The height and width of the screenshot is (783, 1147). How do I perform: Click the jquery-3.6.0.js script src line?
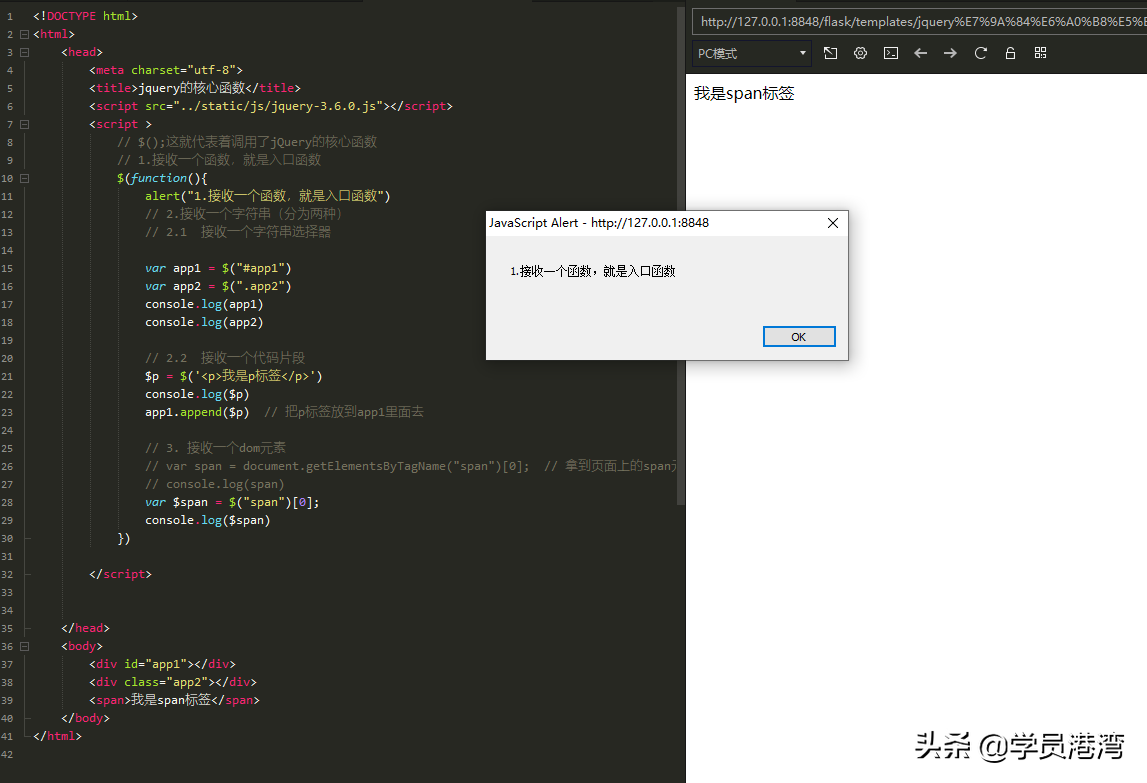click(271, 106)
